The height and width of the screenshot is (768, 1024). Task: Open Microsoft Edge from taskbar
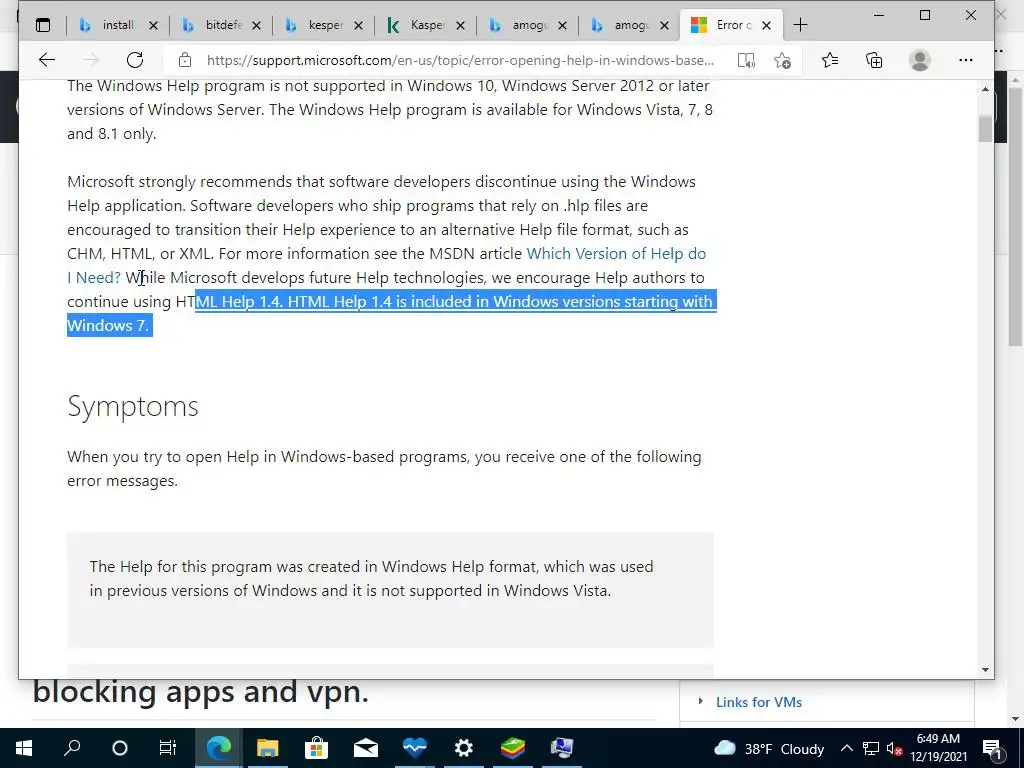(x=219, y=748)
